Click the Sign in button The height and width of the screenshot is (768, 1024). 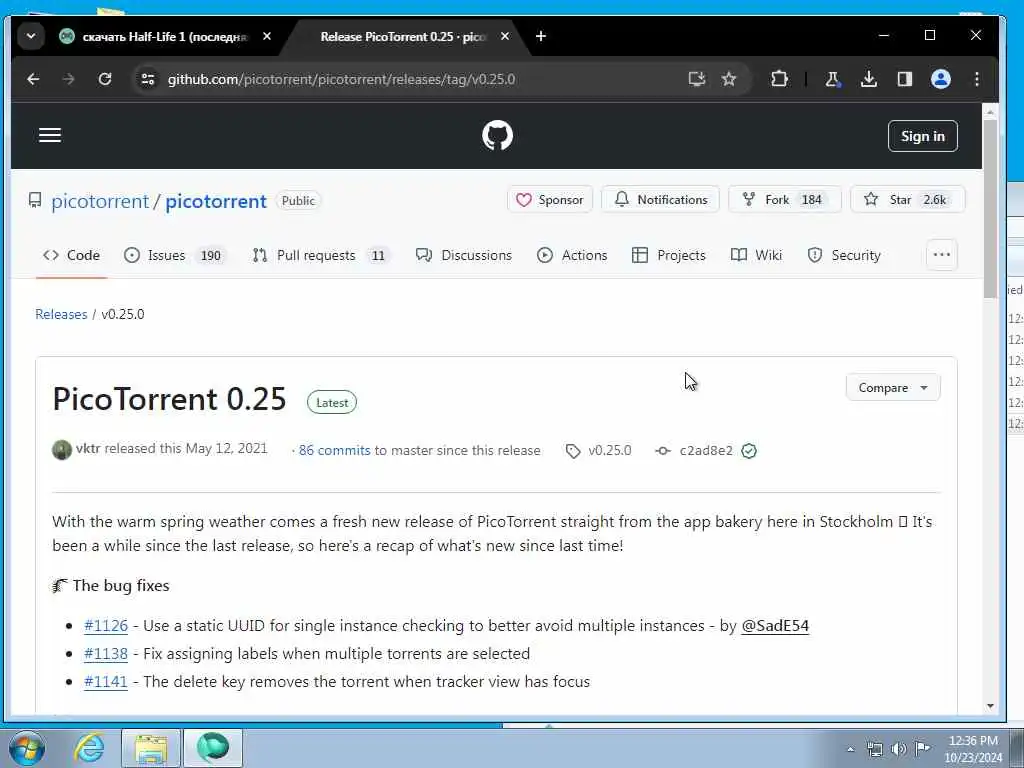pos(922,136)
